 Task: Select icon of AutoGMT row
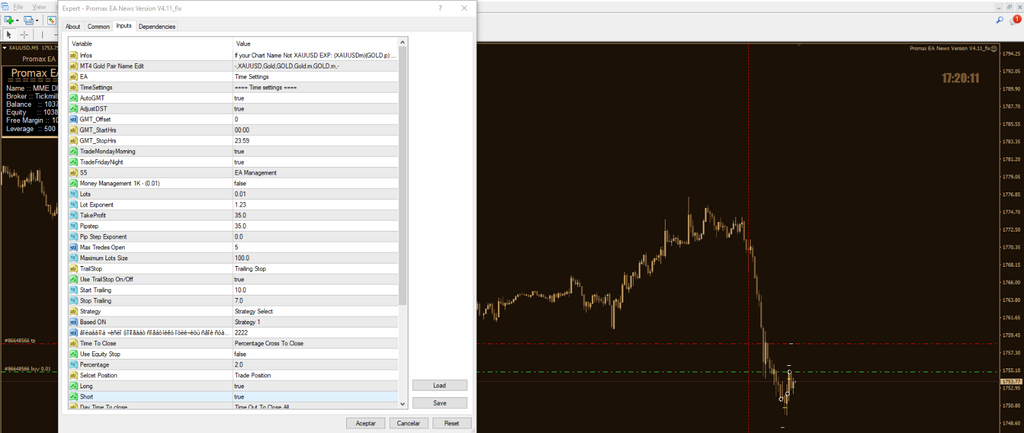pos(74,98)
